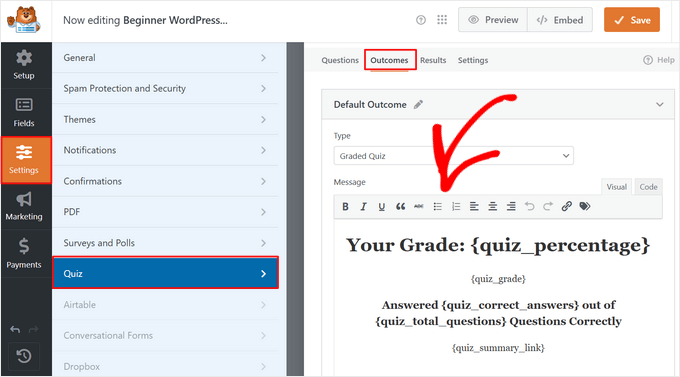Rename Default Outcome with the pencil icon
This screenshot has width=680, height=377.
point(418,105)
